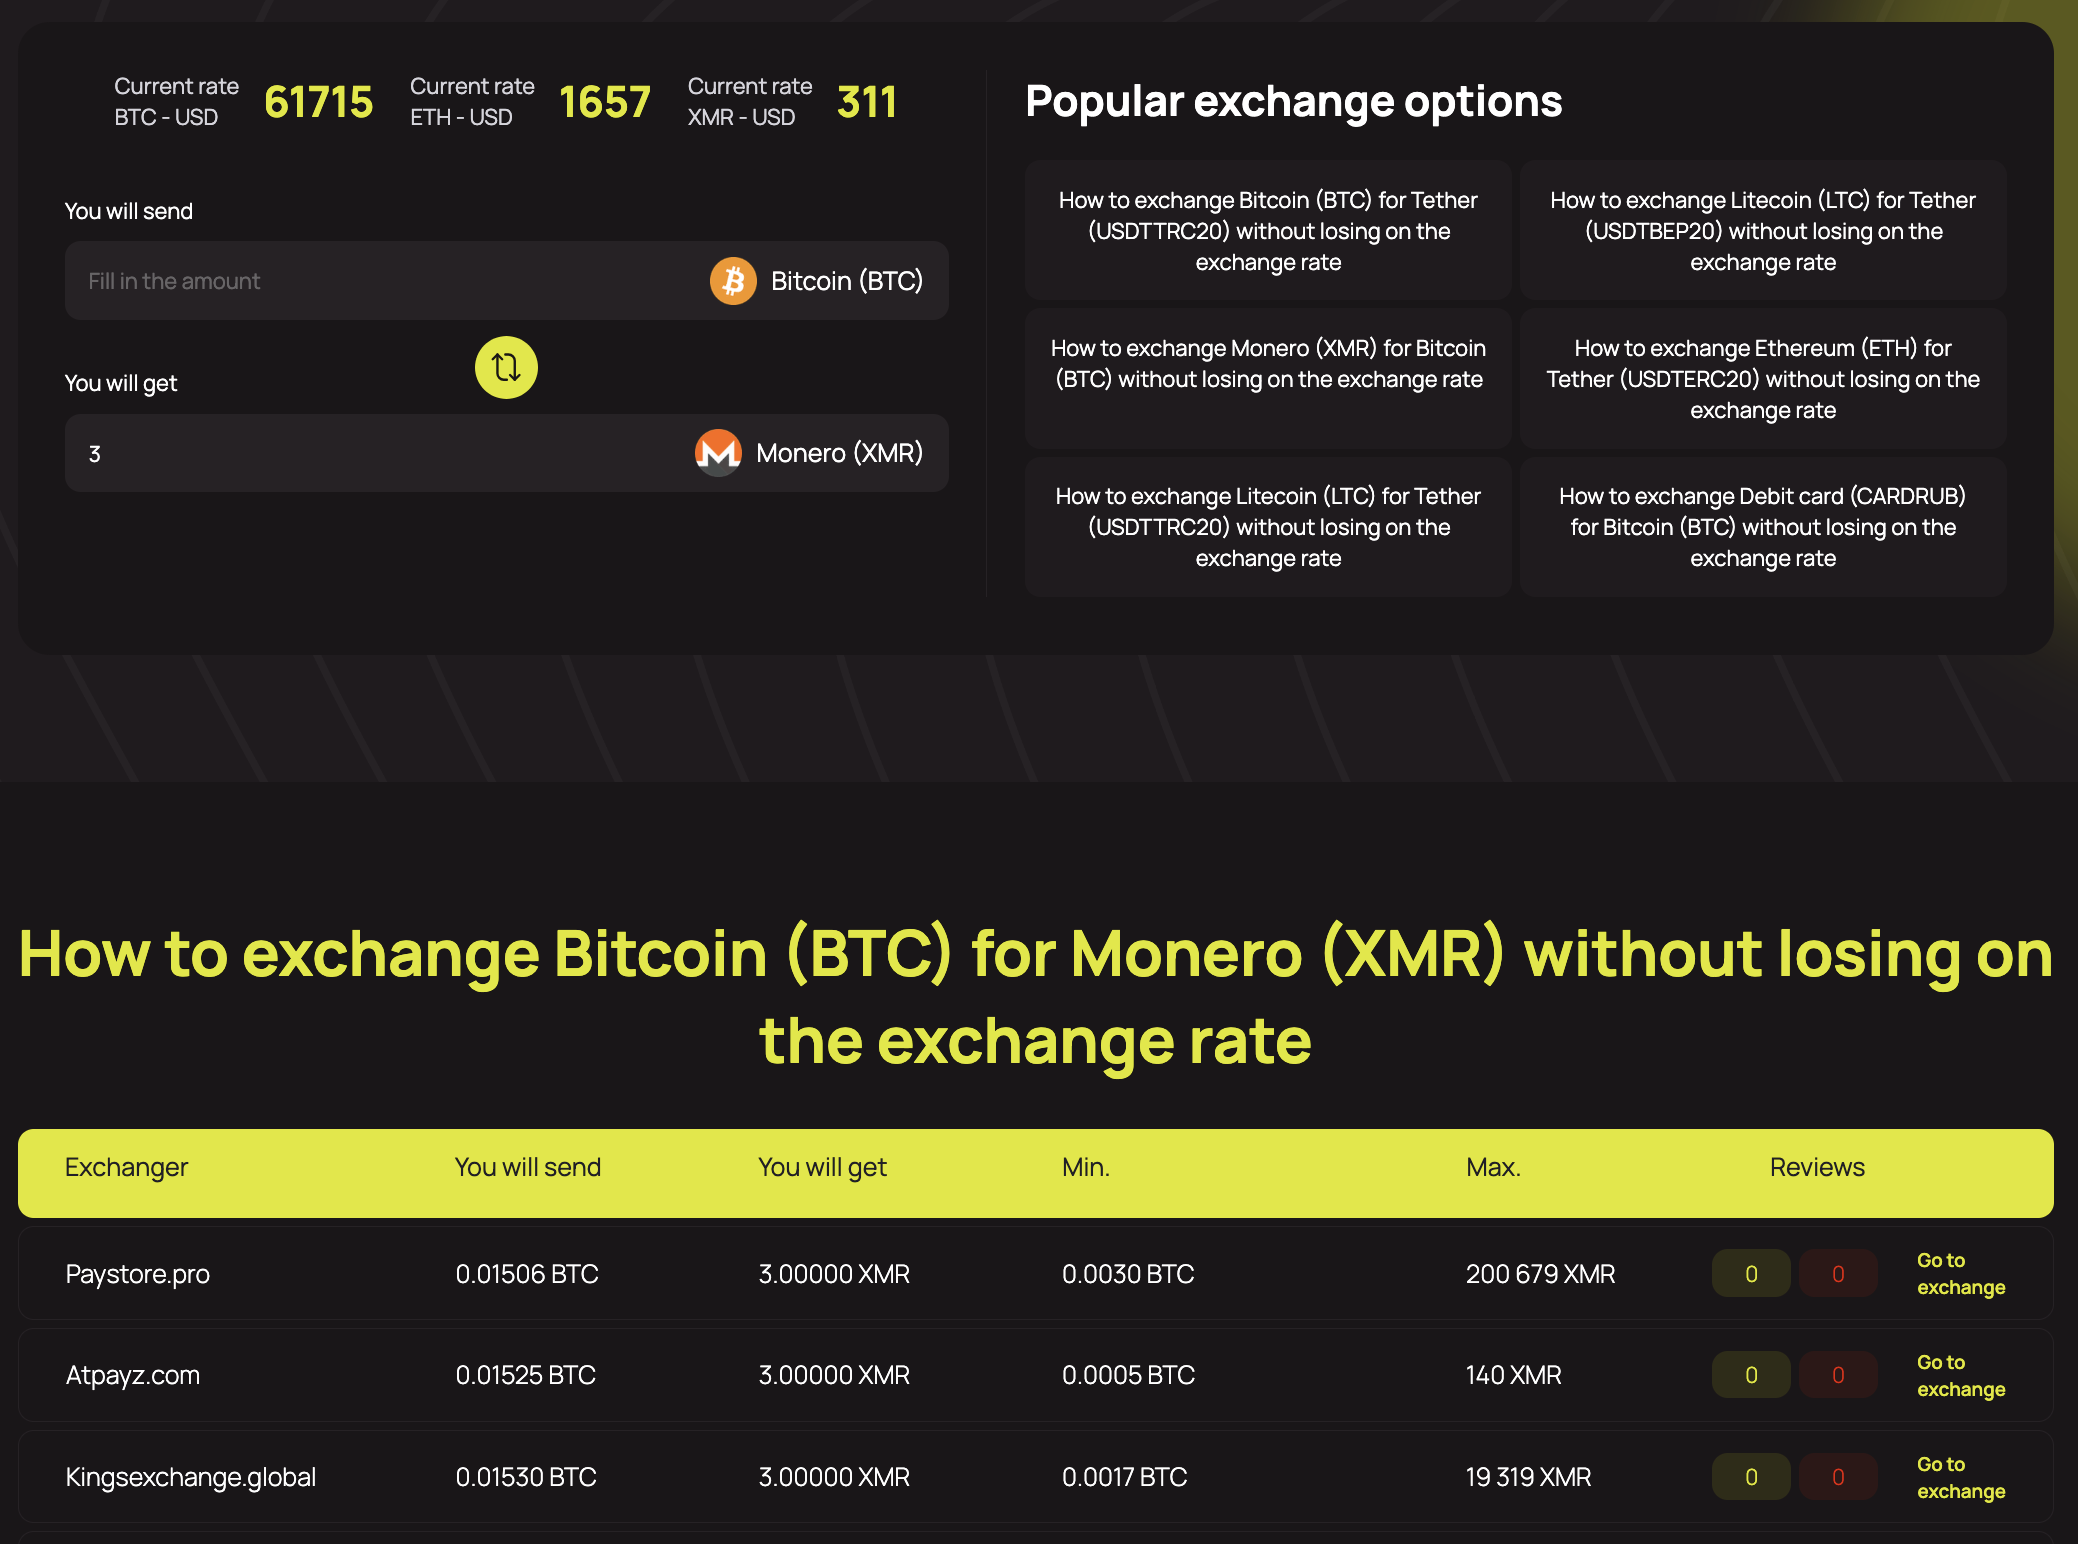Go to exchange for Kingsexchange.global

[x=1961, y=1477]
